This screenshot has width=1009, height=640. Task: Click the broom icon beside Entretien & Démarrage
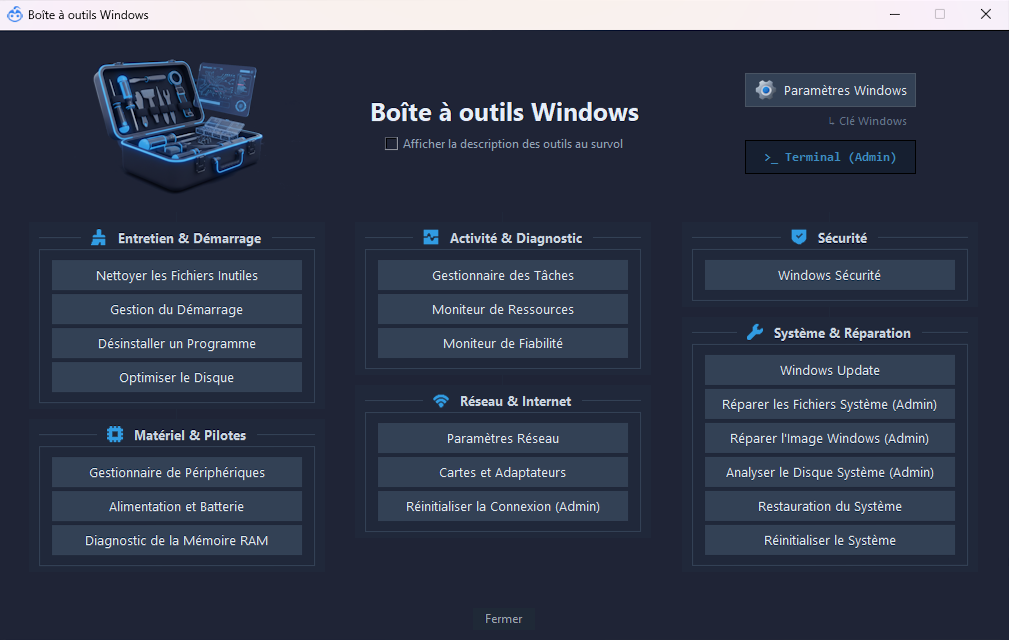point(98,238)
